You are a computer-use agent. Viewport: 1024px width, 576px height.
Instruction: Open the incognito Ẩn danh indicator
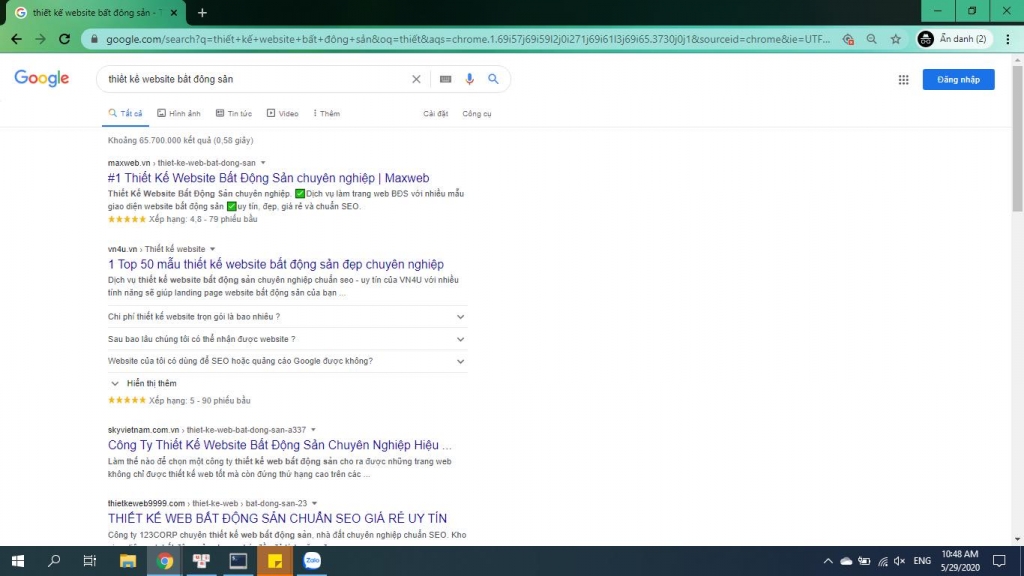(953, 39)
